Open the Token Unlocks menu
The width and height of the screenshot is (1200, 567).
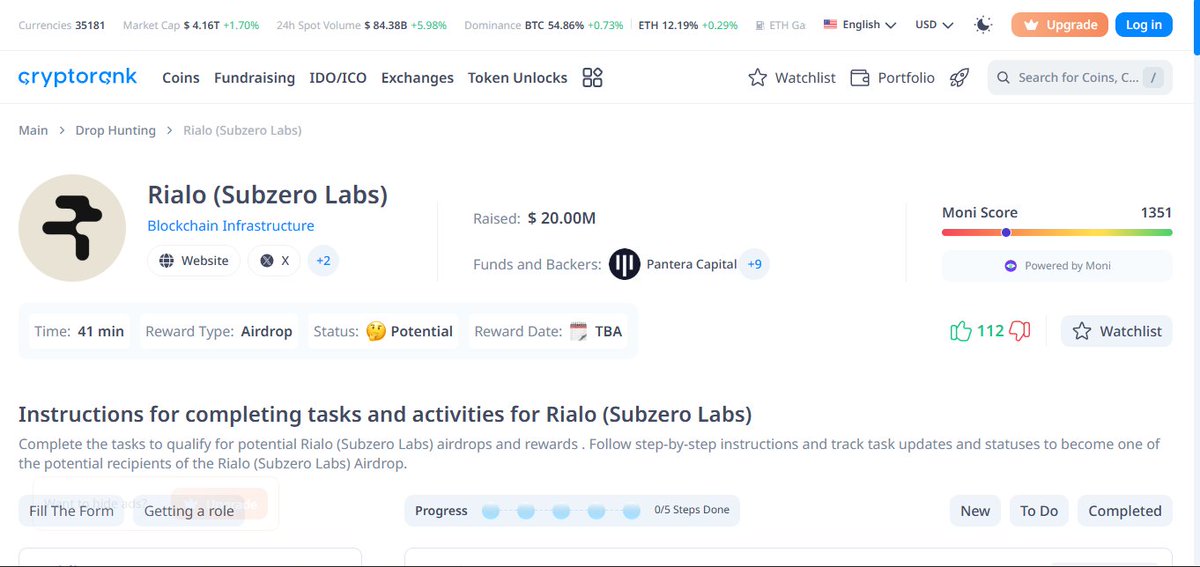coord(517,77)
